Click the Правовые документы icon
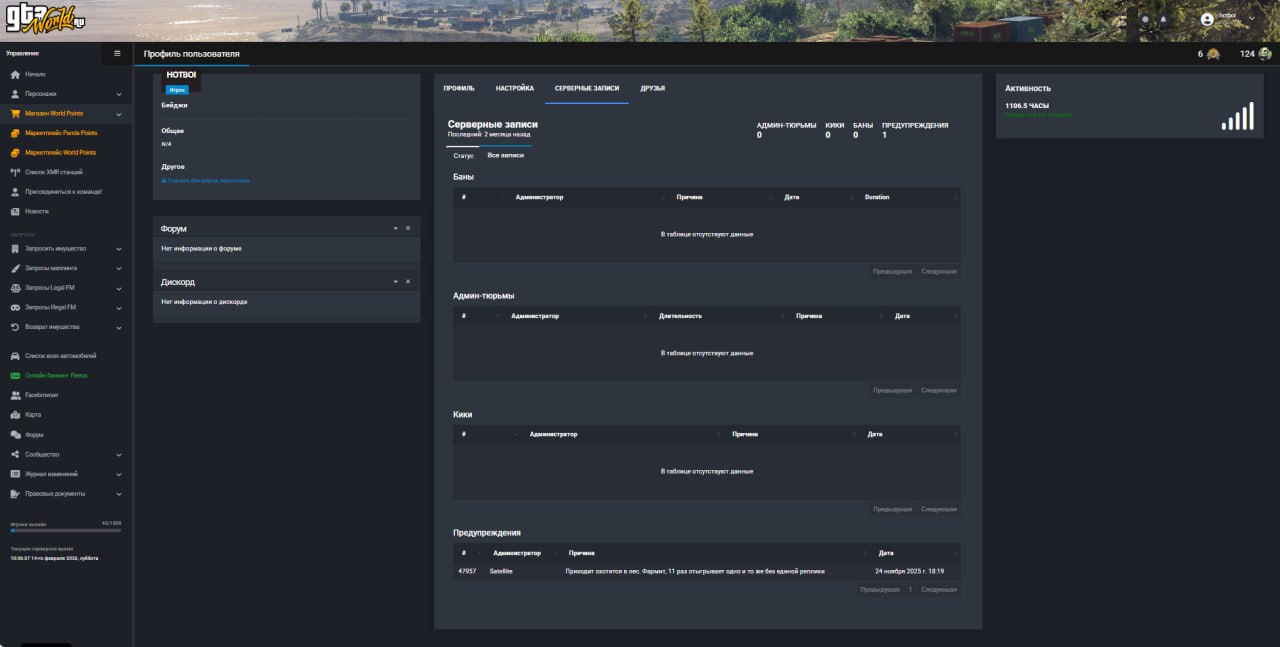 pos(15,494)
